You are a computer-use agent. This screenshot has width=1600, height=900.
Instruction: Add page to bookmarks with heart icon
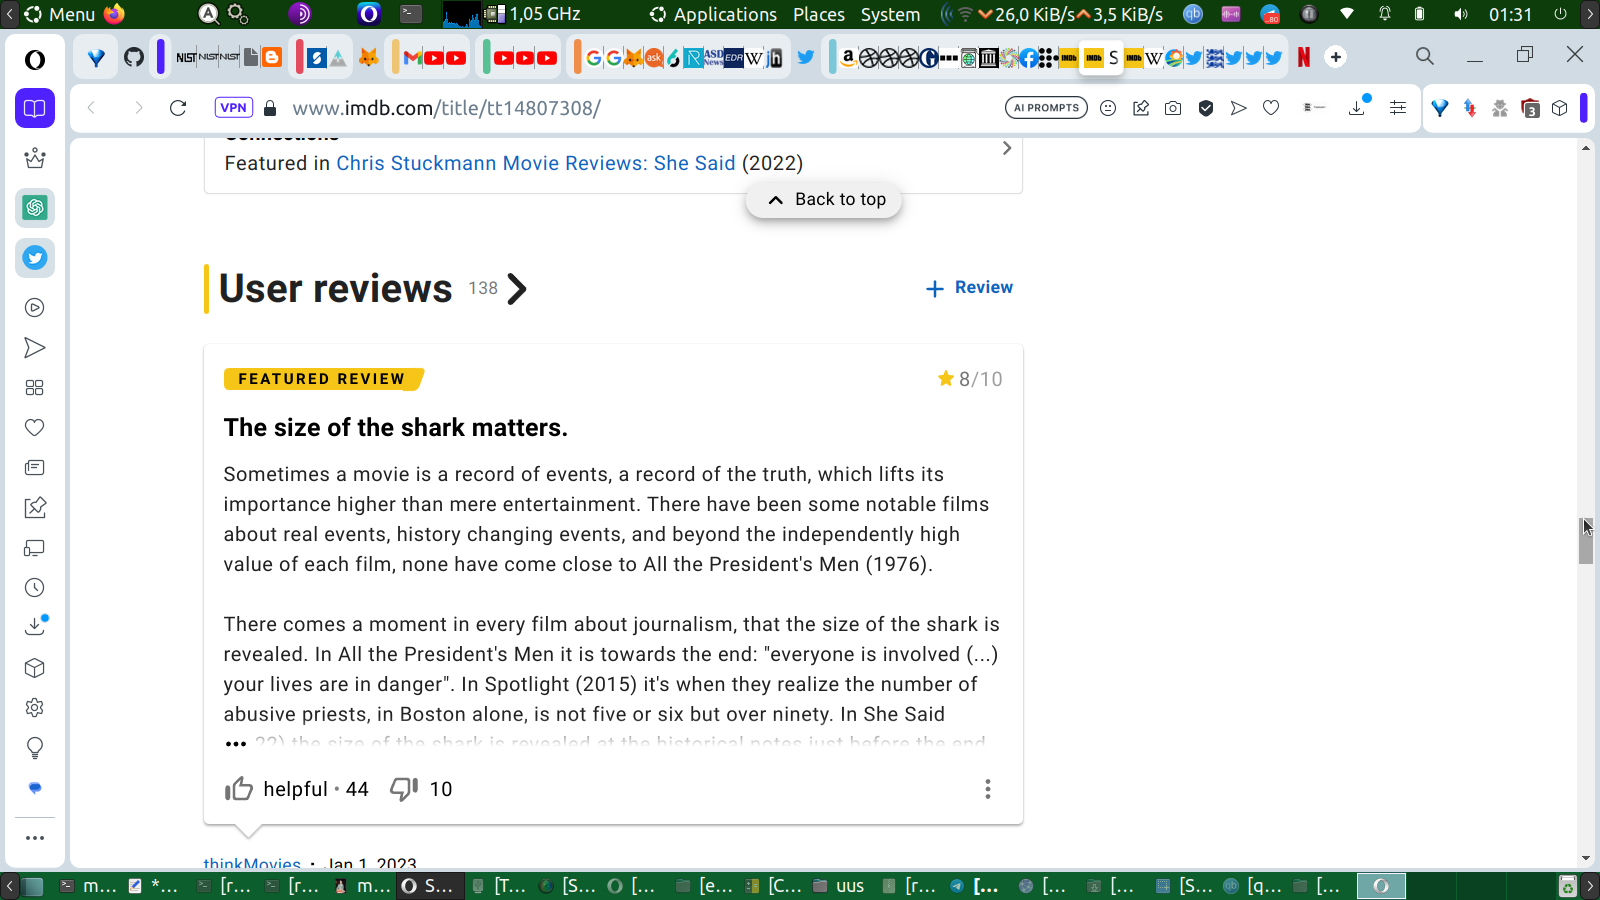[1271, 108]
